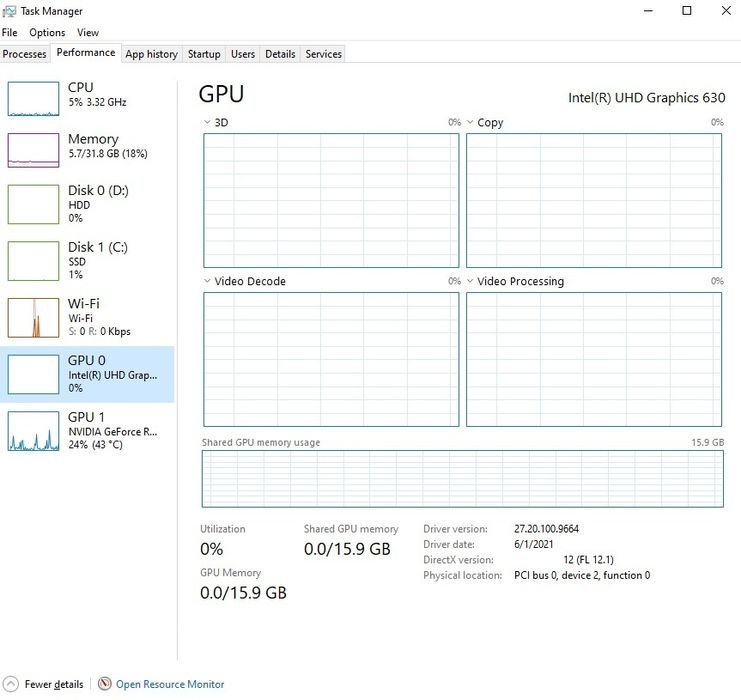The height and width of the screenshot is (700, 741).
Task: Go to the Startup tab
Action: [204, 54]
